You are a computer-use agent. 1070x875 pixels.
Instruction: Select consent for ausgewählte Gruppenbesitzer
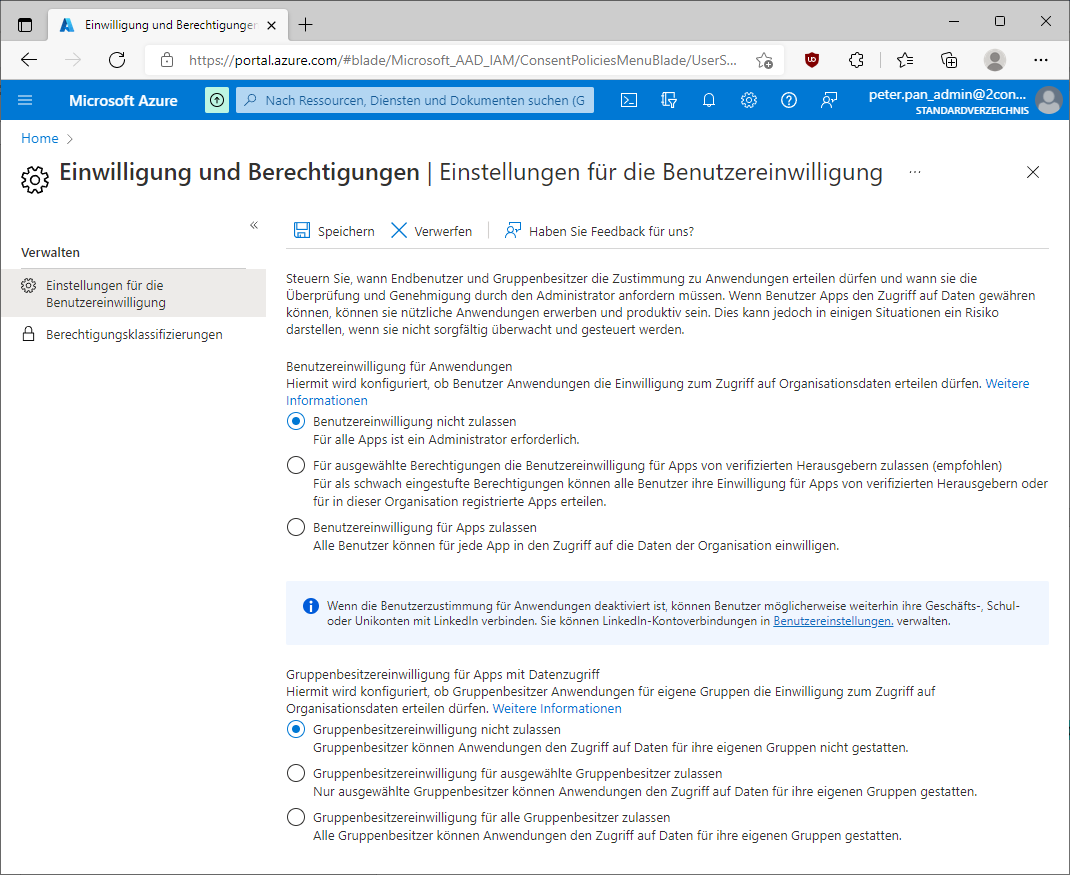(x=295, y=773)
